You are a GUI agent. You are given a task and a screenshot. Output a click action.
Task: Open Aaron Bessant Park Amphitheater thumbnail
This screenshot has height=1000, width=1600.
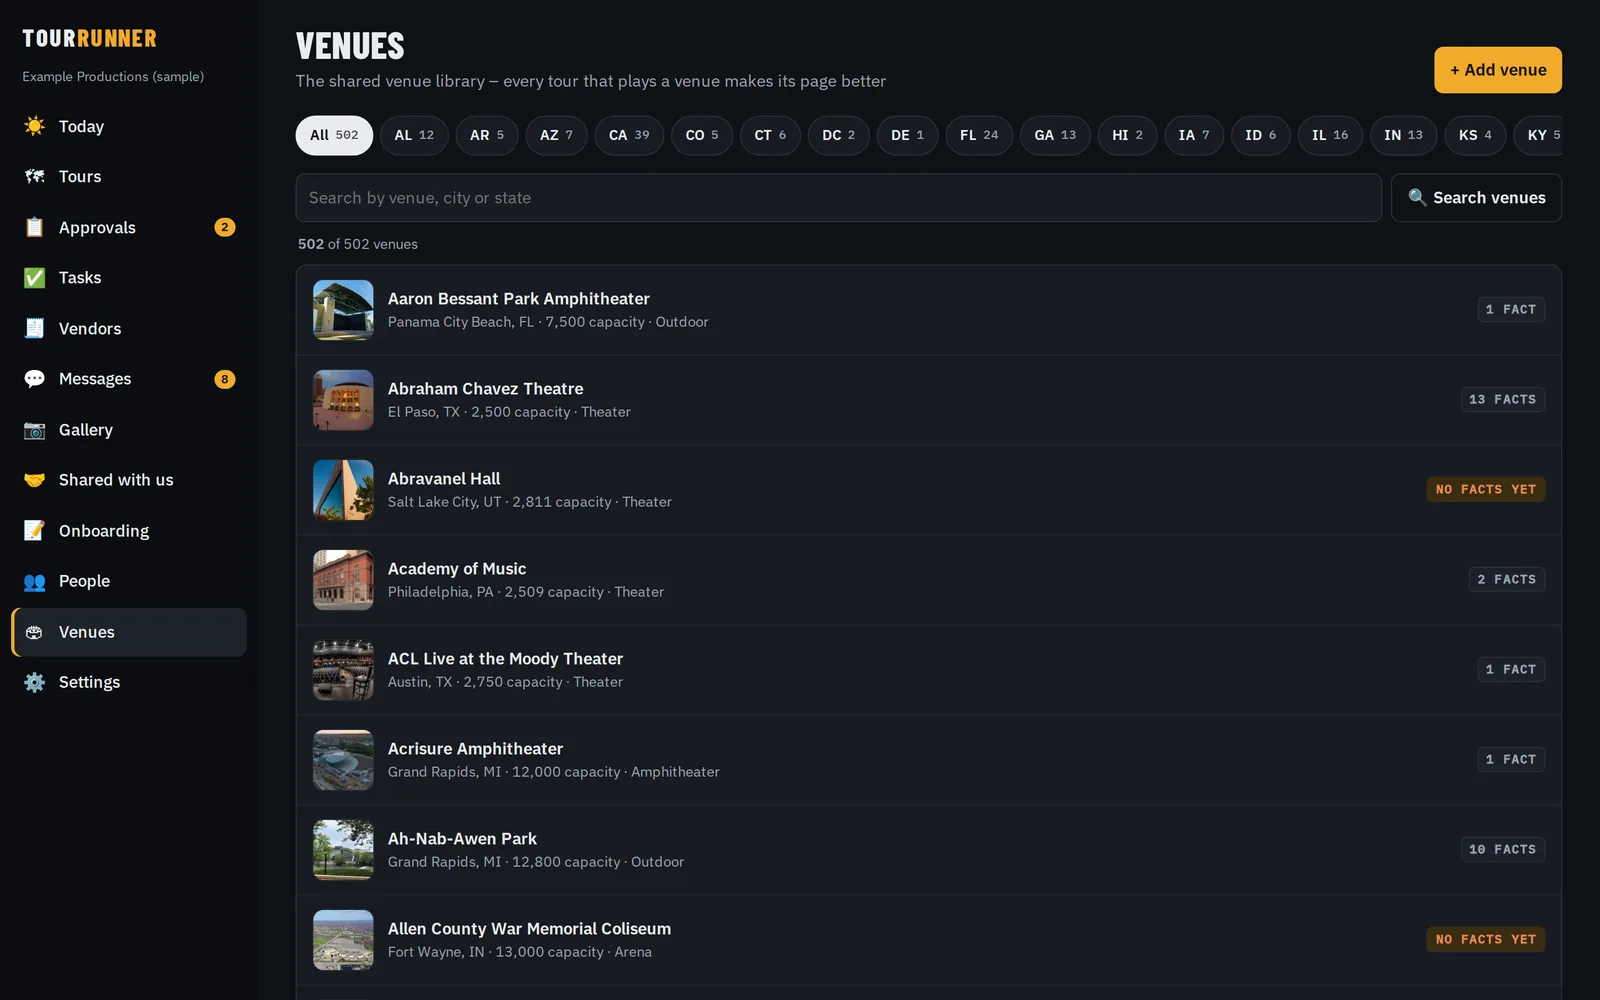(343, 310)
